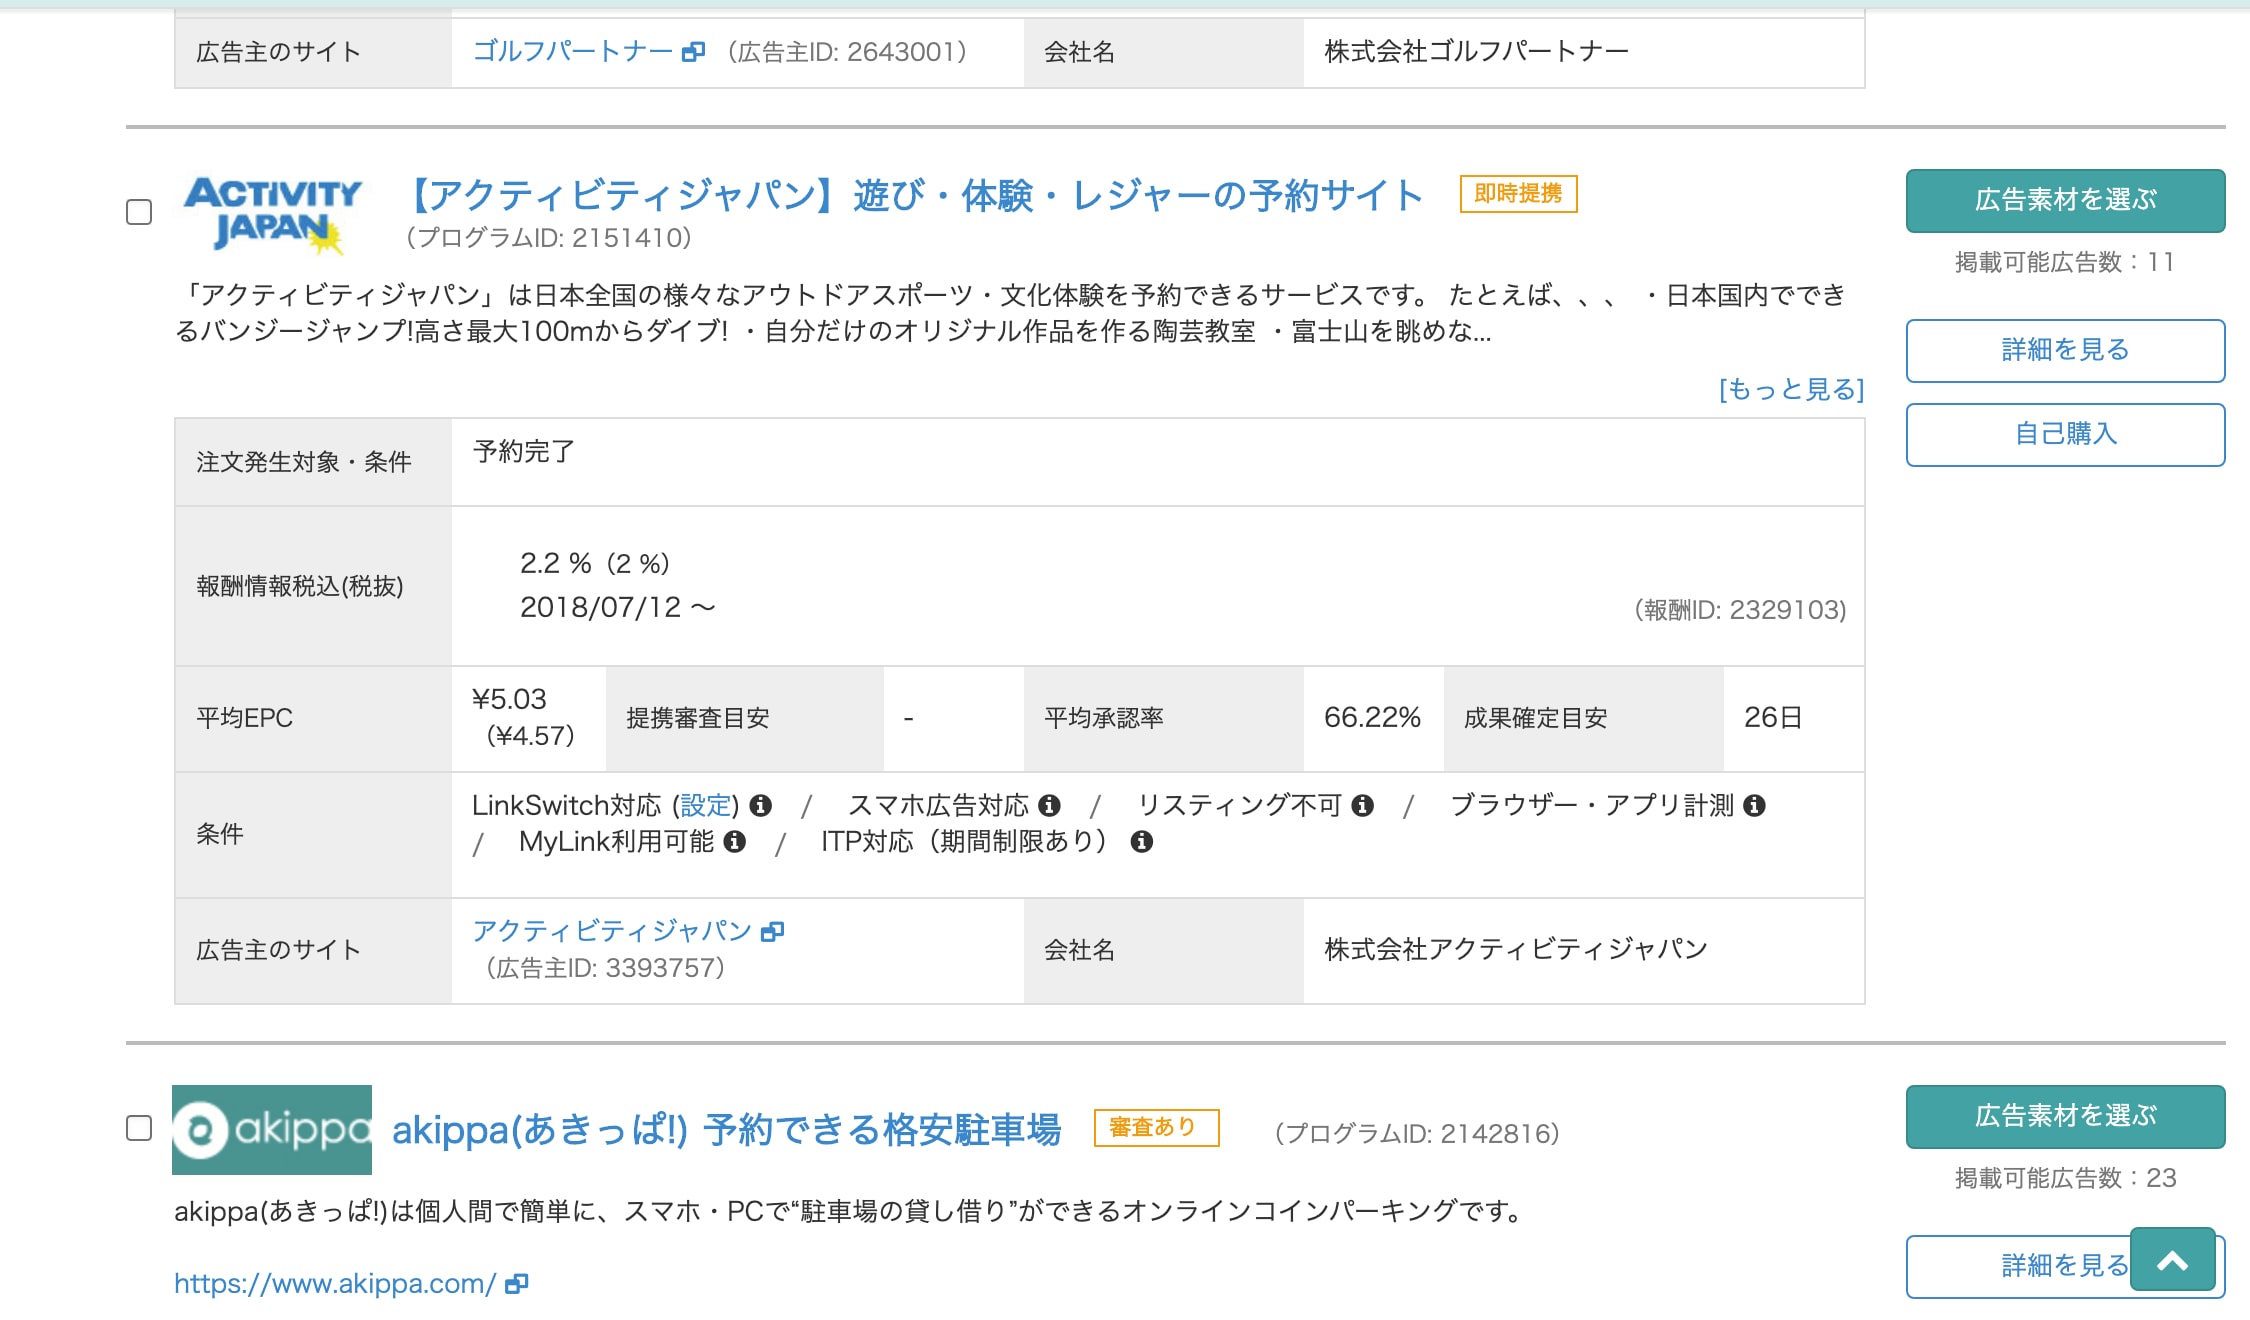Open external link icon beside ゴルフパートナー

(x=693, y=52)
